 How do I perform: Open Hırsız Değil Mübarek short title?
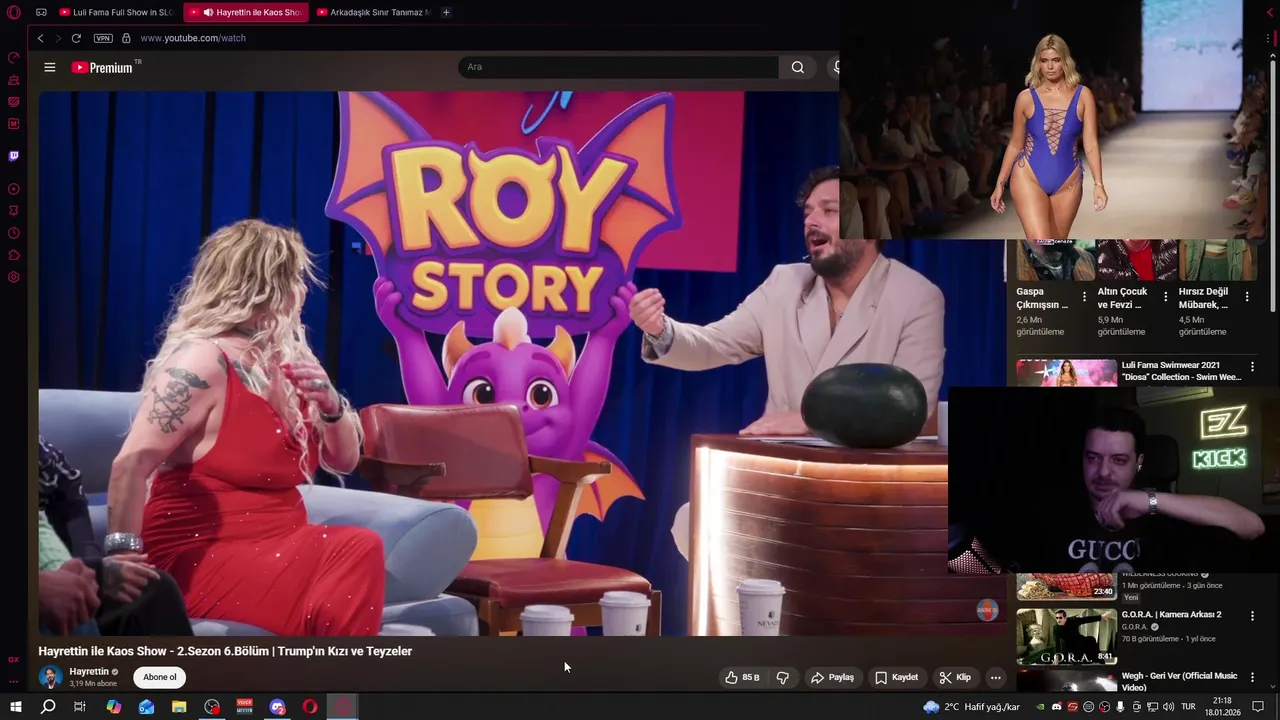[1205, 298]
